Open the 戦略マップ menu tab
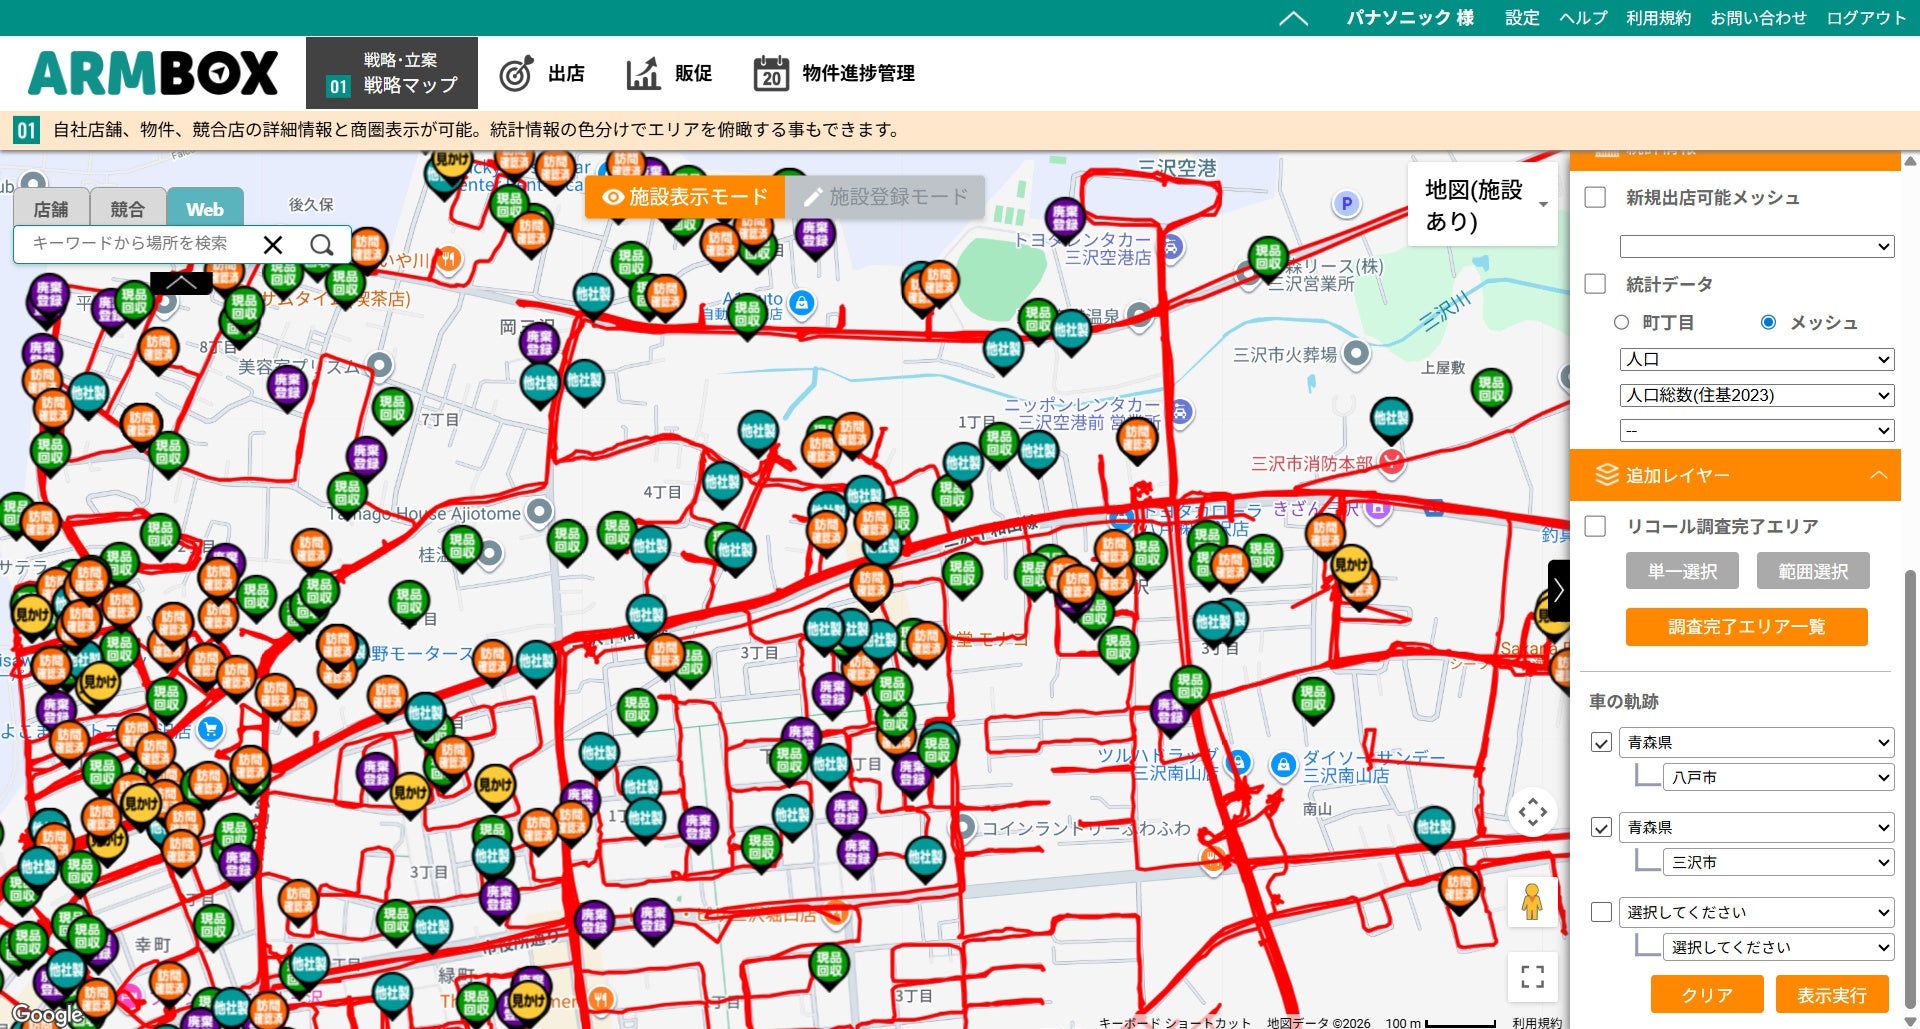Screen dimensions: 1920x1029 (x=392, y=73)
